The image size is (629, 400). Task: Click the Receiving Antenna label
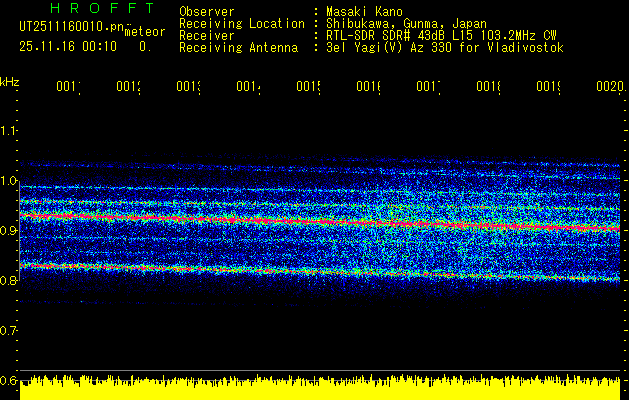coord(238,48)
